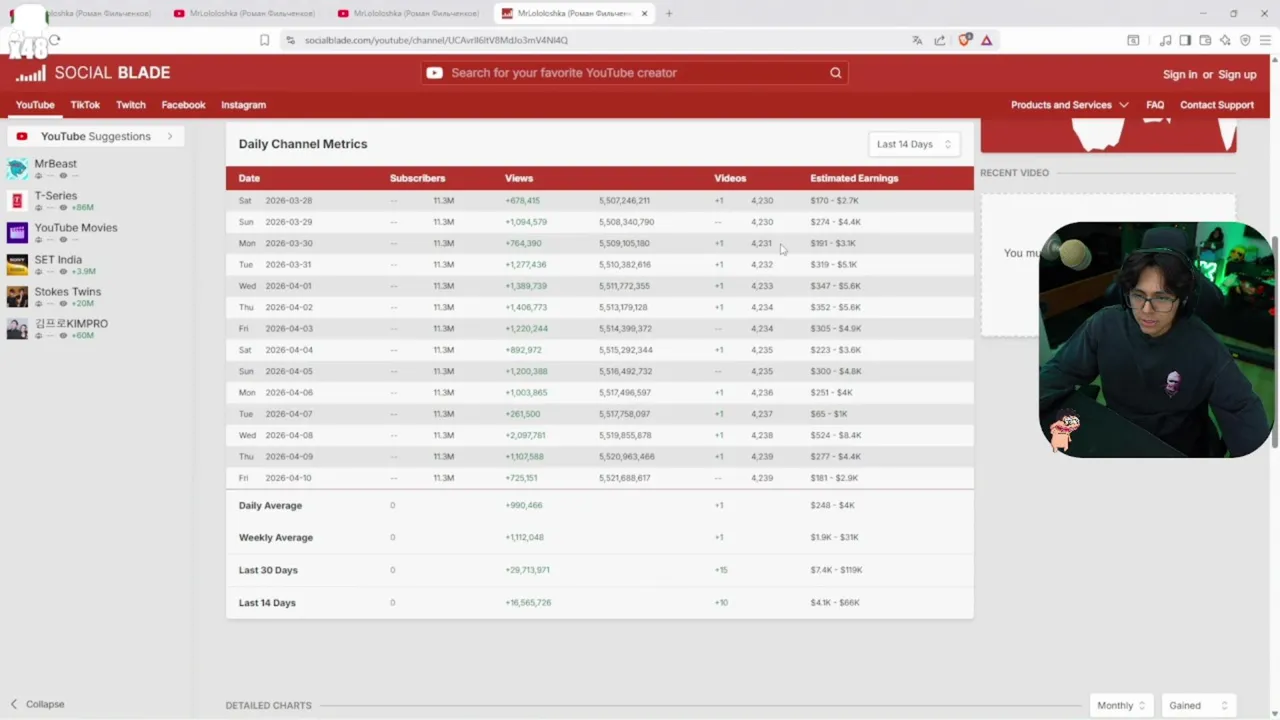Reload the page with the browser refresh icon
This screenshot has height=720, width=1280.
tap(55, 40)
